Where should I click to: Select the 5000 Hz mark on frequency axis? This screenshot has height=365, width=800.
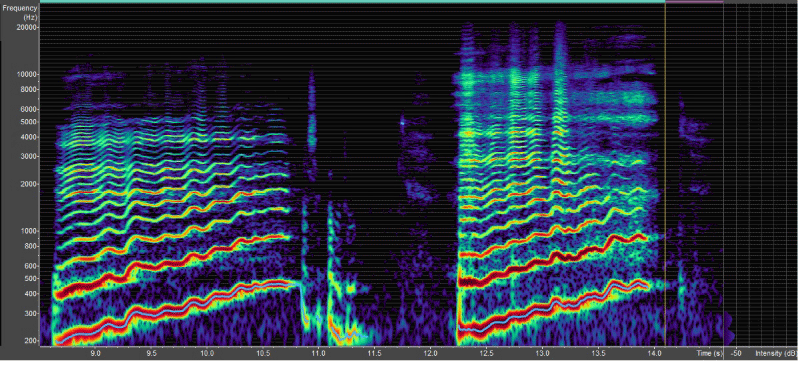coord(29,122)
